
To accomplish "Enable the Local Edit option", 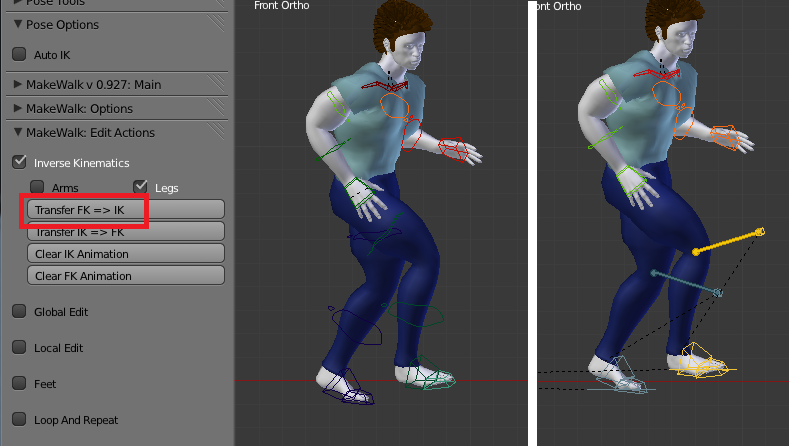I will pos(19,348).
